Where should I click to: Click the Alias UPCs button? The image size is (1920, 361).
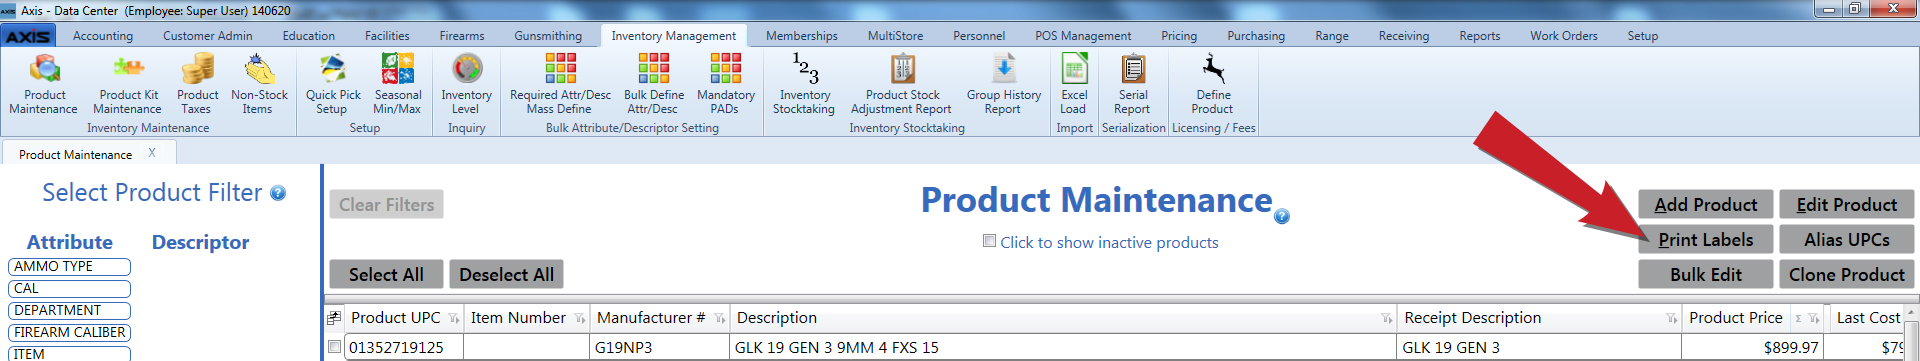1846,239
